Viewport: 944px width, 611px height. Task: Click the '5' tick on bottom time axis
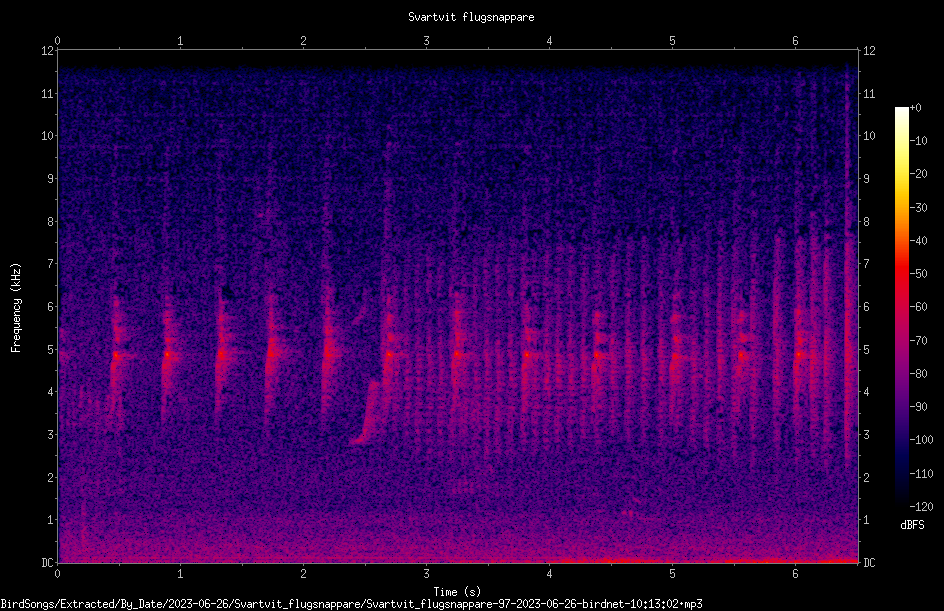click(672, 574)
